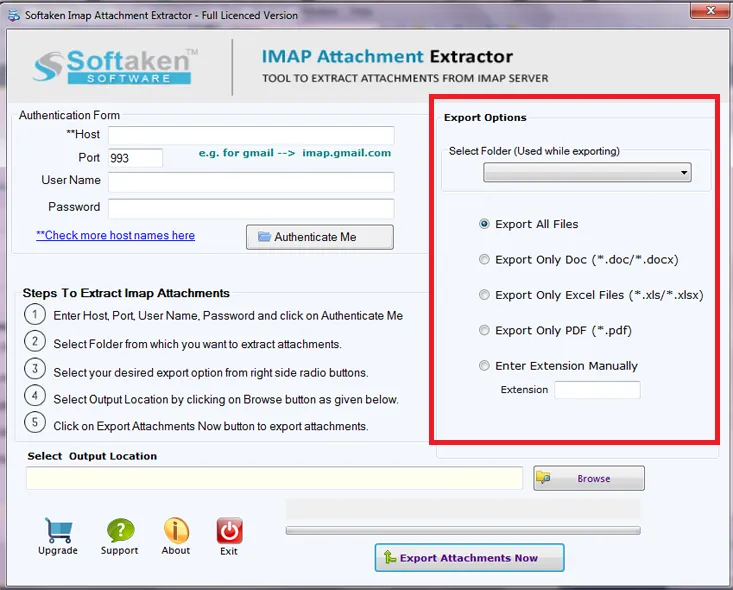This screenshot has width=733, height=590.
Task: Click the Steps To Extract Imap Attachments heading
Action: [126, 293]
